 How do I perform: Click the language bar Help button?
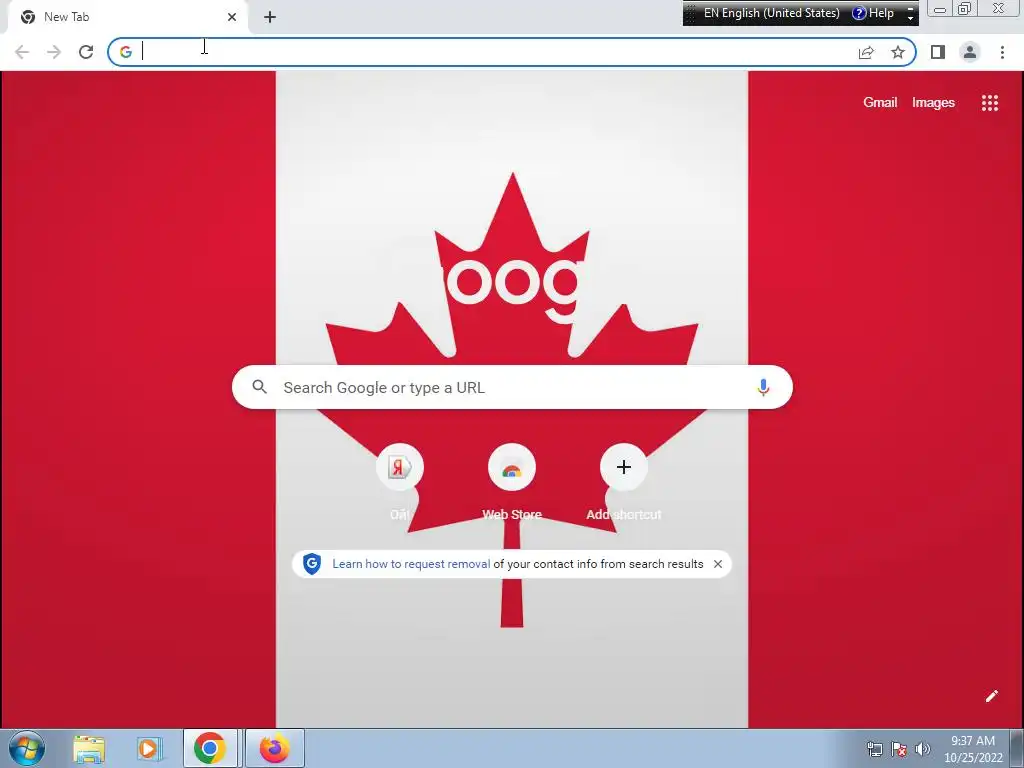873,13
